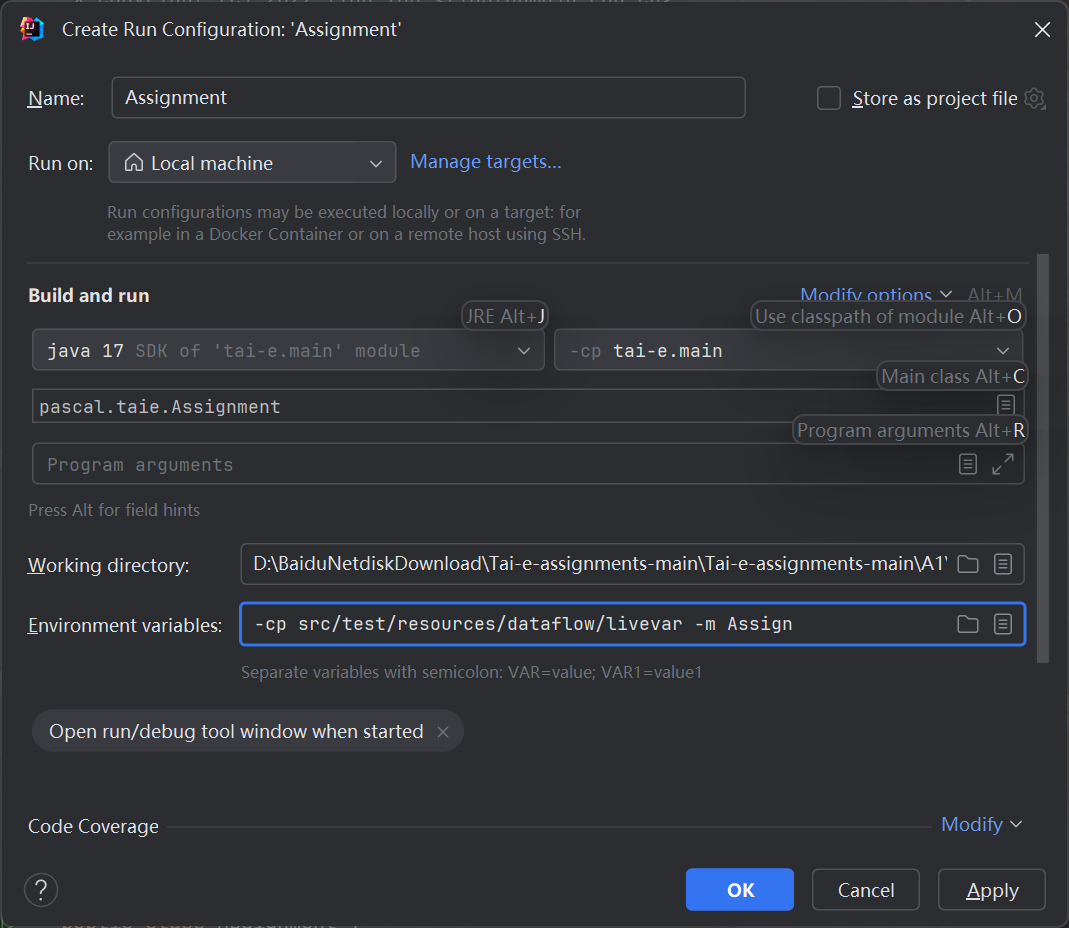Open Environment variables folder icon

pyautogui.click(x=967, y=624)
